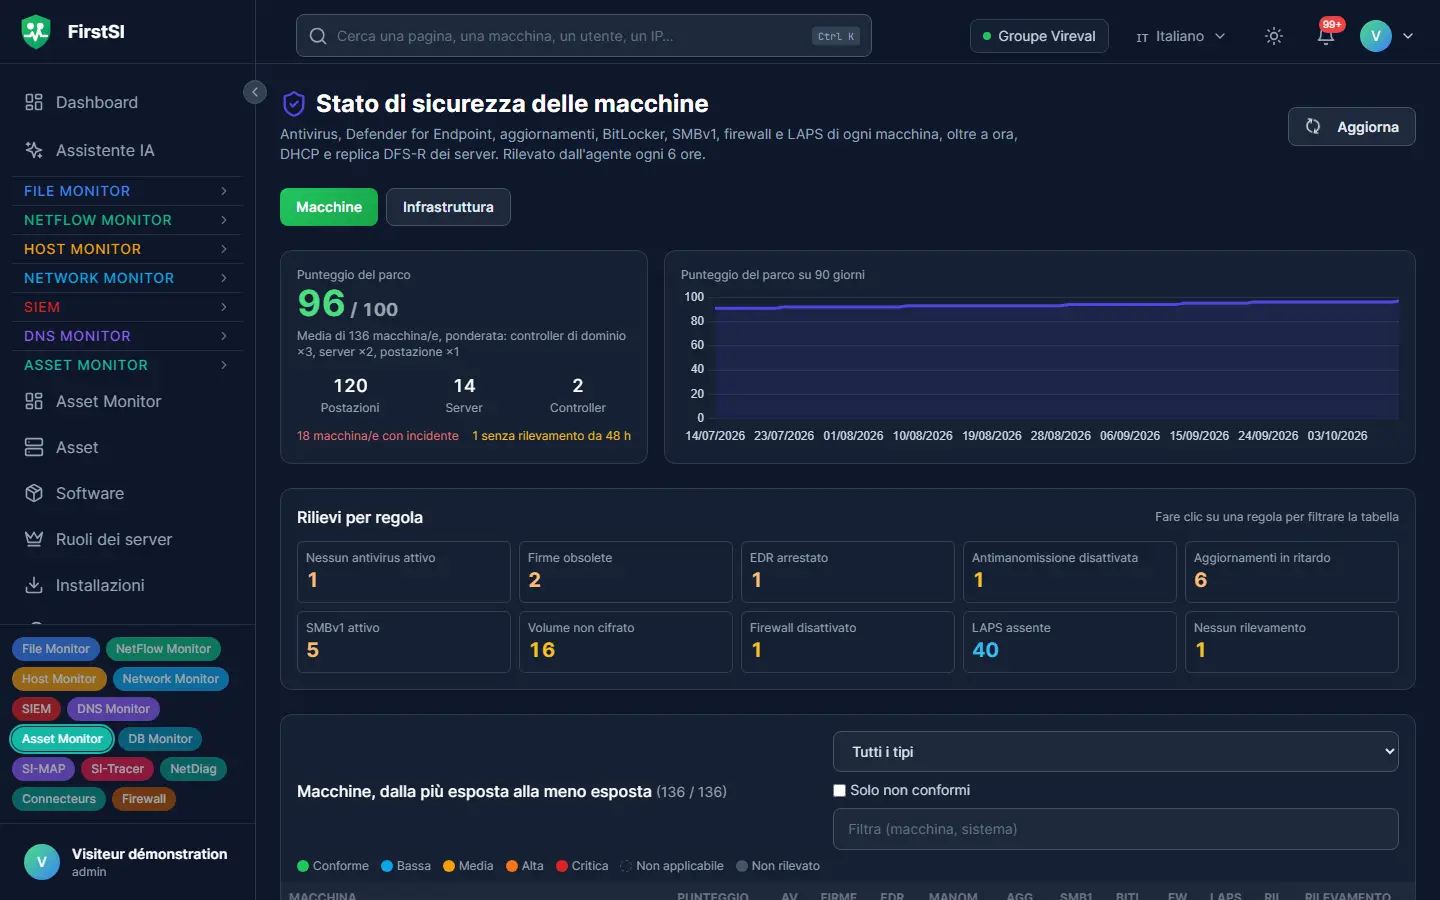The height and width of the screenshot is (900, 1440).
Task: Focus the Filtra (macchina, sistema) field
Action: 1115,829
